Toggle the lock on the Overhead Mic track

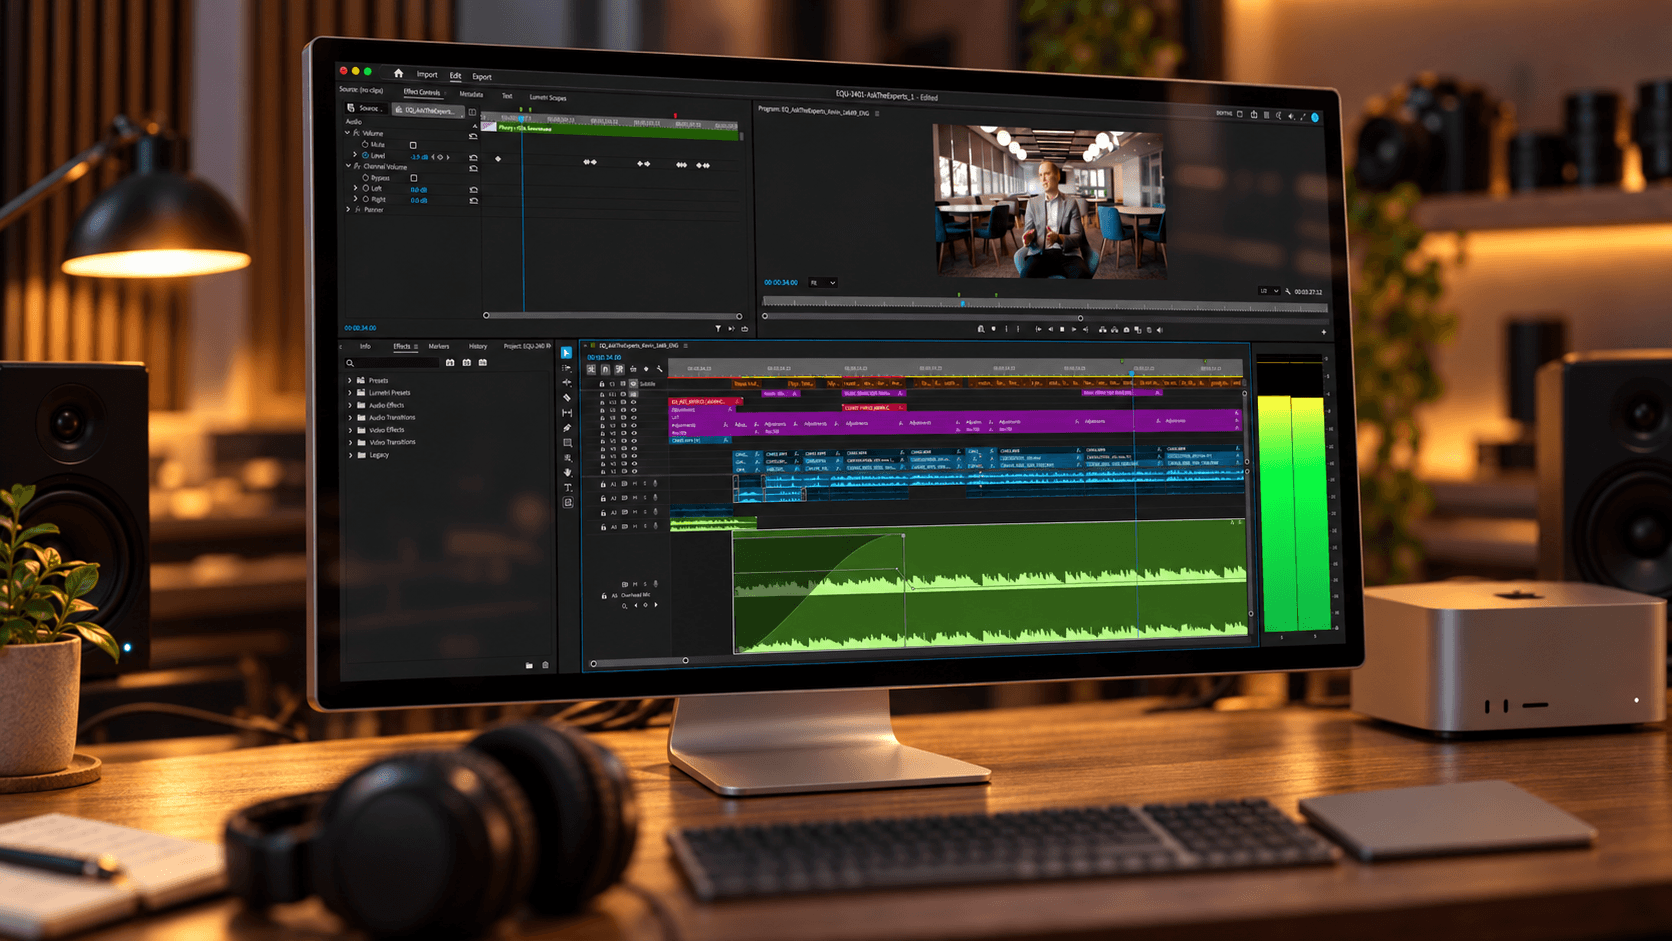tap(604, 596)
